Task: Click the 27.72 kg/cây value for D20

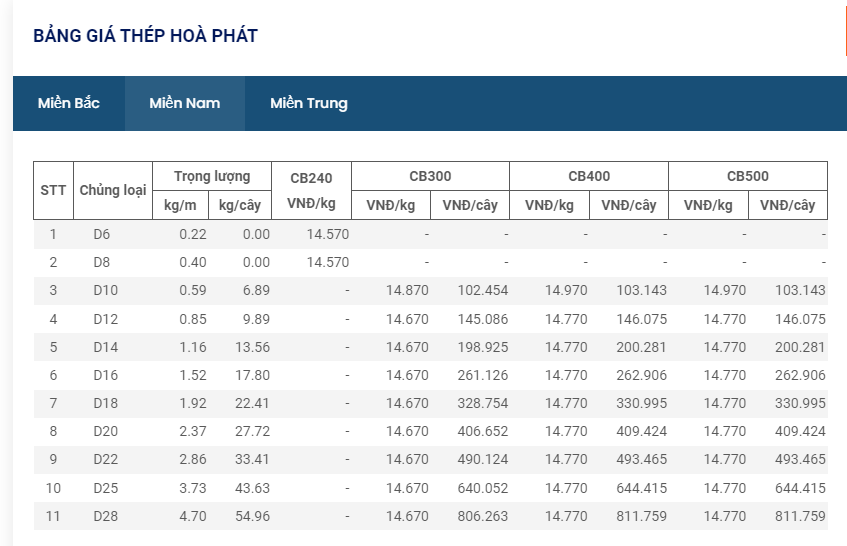Action: pos(252,432)
